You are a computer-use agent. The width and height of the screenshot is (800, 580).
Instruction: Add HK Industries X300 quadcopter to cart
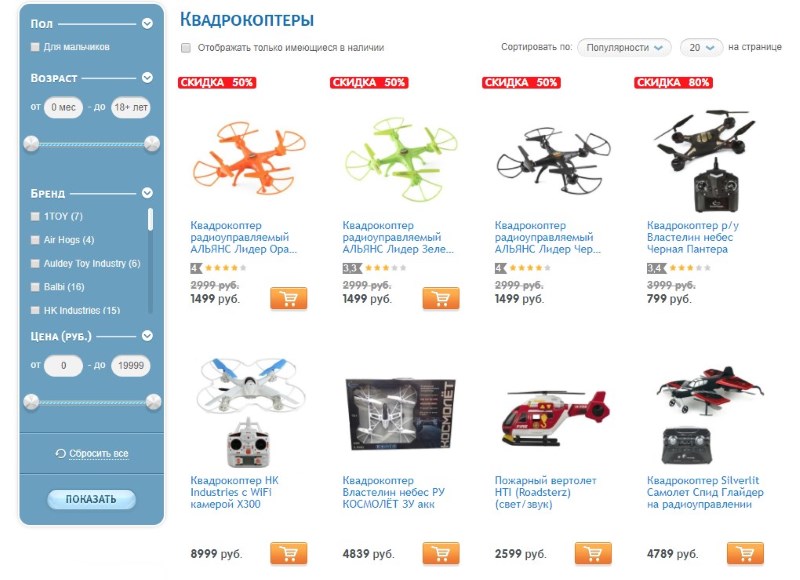(x=289, y=553)
